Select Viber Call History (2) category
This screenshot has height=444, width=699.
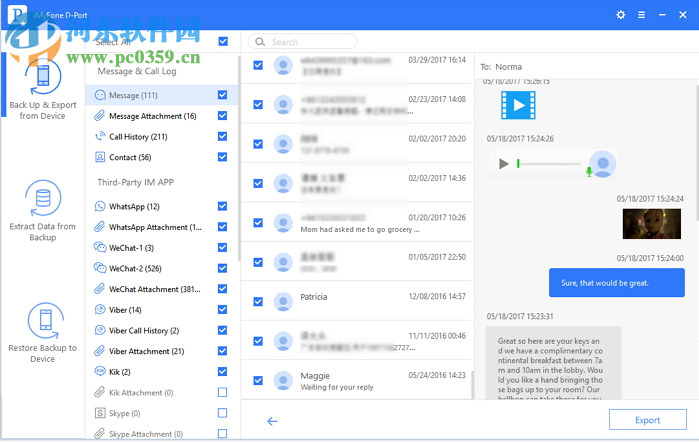(163, 330)
